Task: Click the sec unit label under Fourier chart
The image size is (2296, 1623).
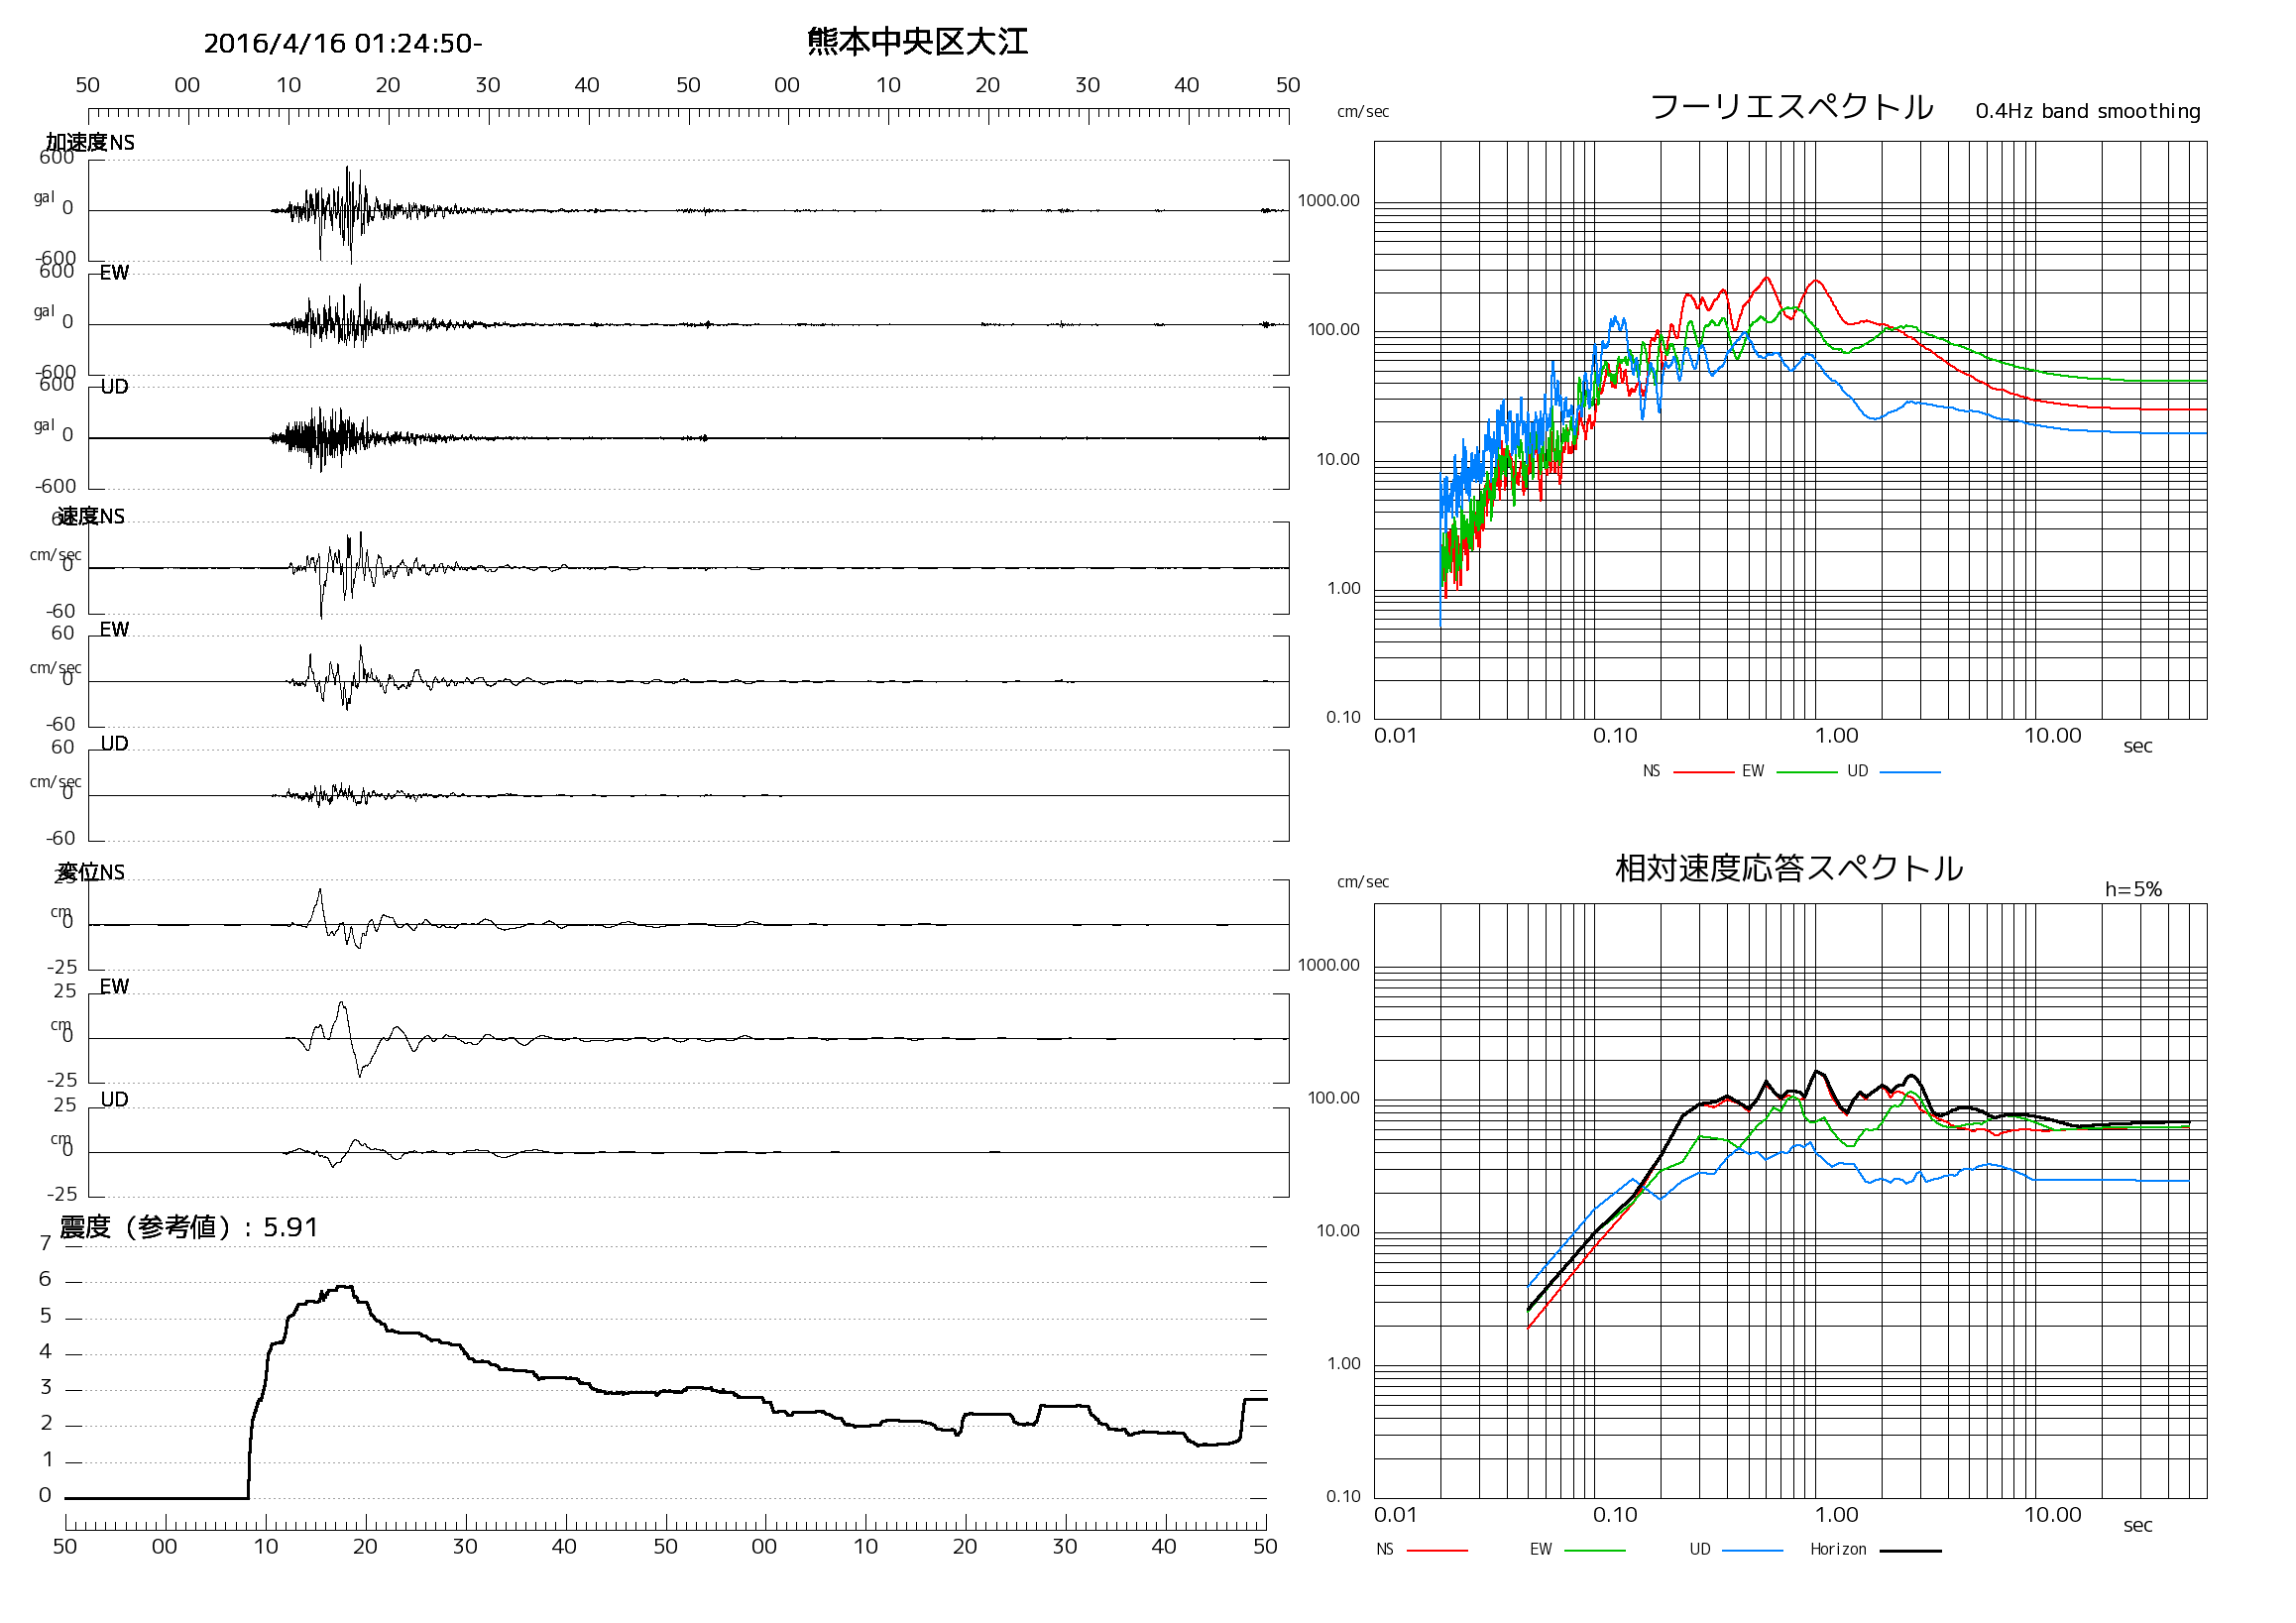Action: pos(2137,746)
